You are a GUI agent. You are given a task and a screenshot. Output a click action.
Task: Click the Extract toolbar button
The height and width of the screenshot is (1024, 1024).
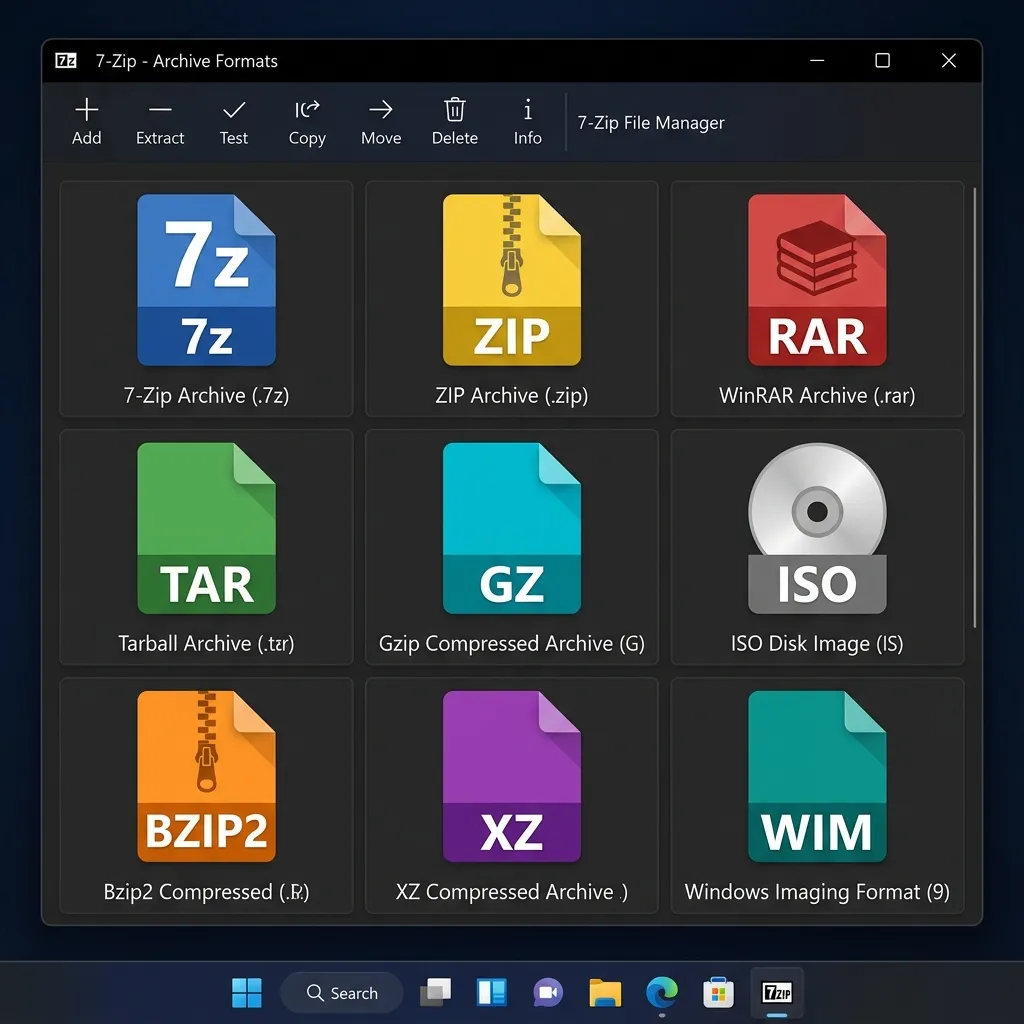point(160,122)
